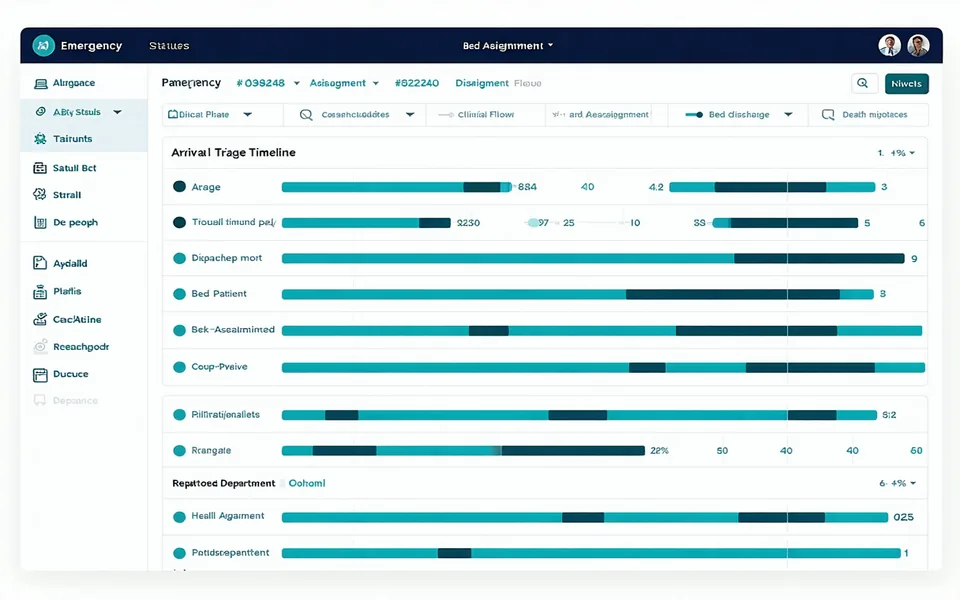Select the Clinial Flow filter tab
This screenshot has width=960, height=600.
click(486, 114)
